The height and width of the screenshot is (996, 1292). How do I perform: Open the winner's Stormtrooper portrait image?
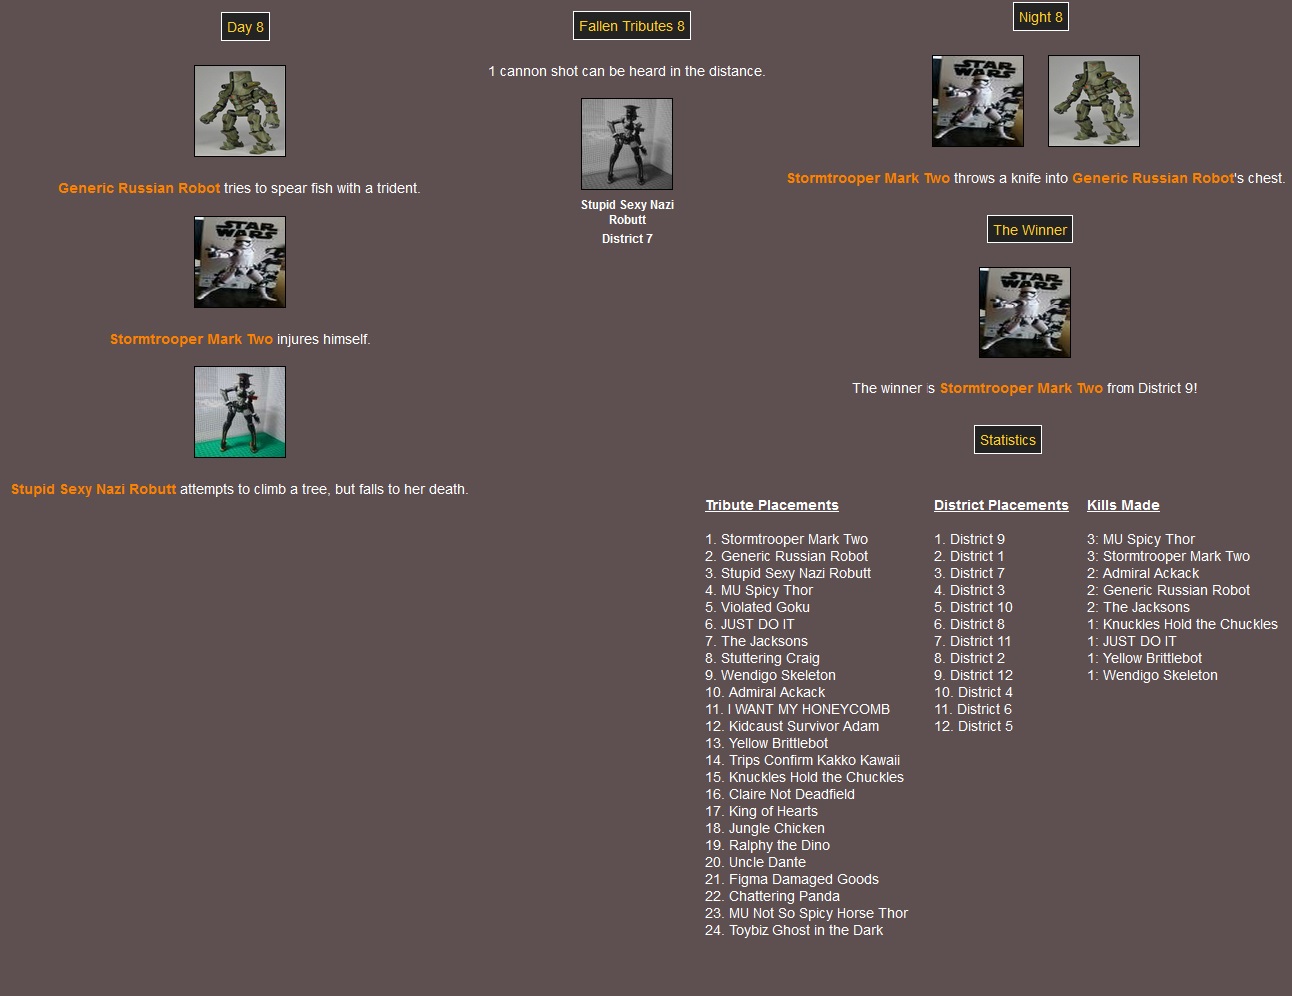click(x=1025, y=312)
